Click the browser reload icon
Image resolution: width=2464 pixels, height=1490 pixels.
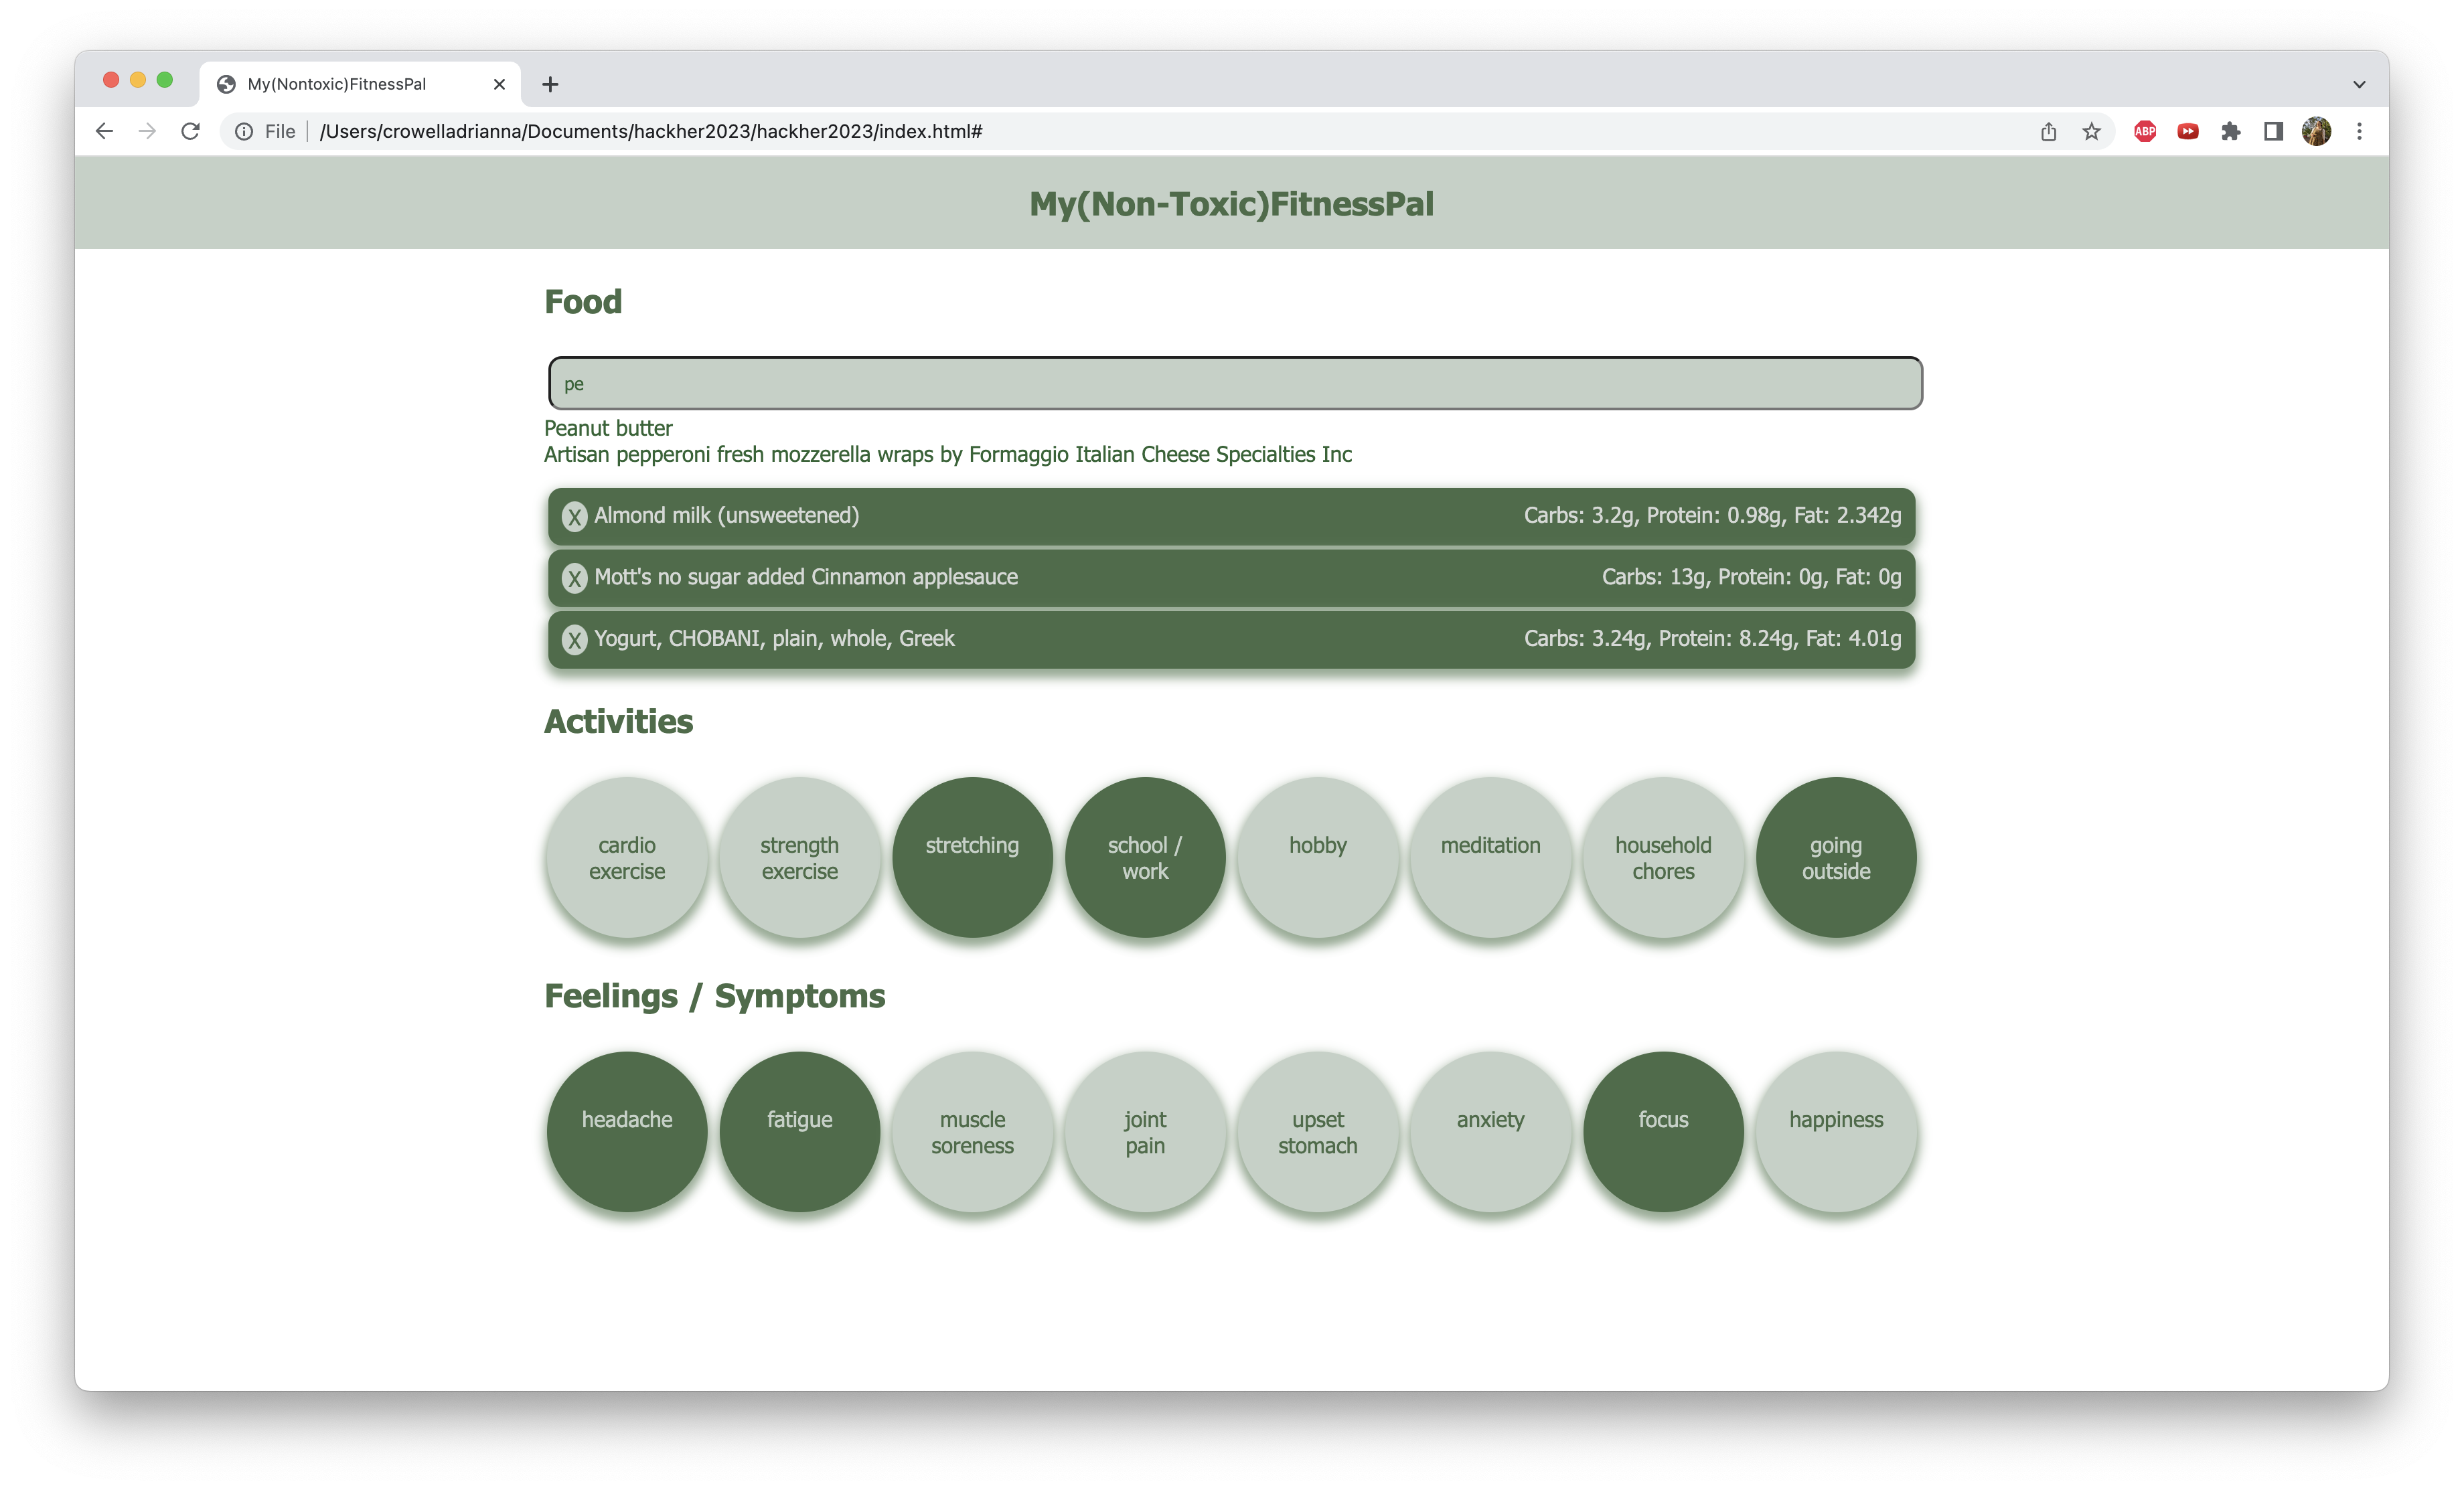point(190,131)
